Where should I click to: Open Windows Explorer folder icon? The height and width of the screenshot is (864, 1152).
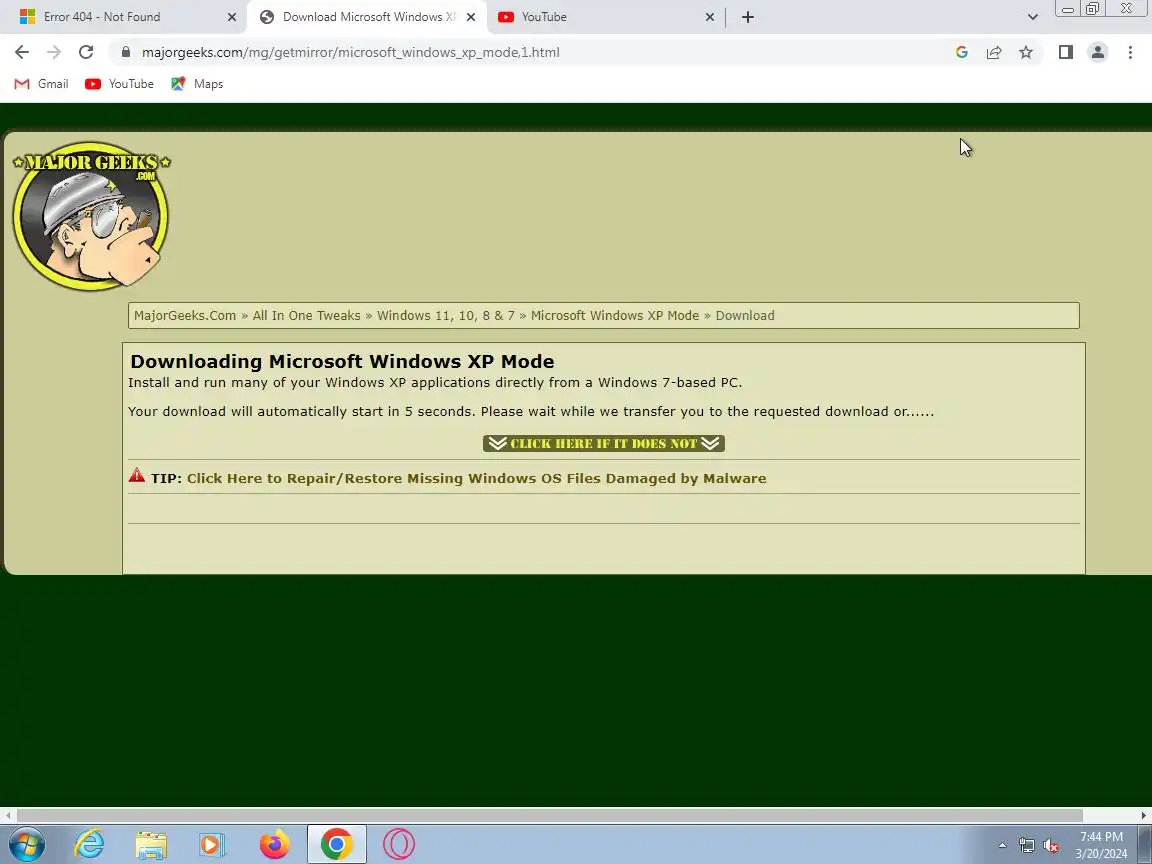[151, 845]
